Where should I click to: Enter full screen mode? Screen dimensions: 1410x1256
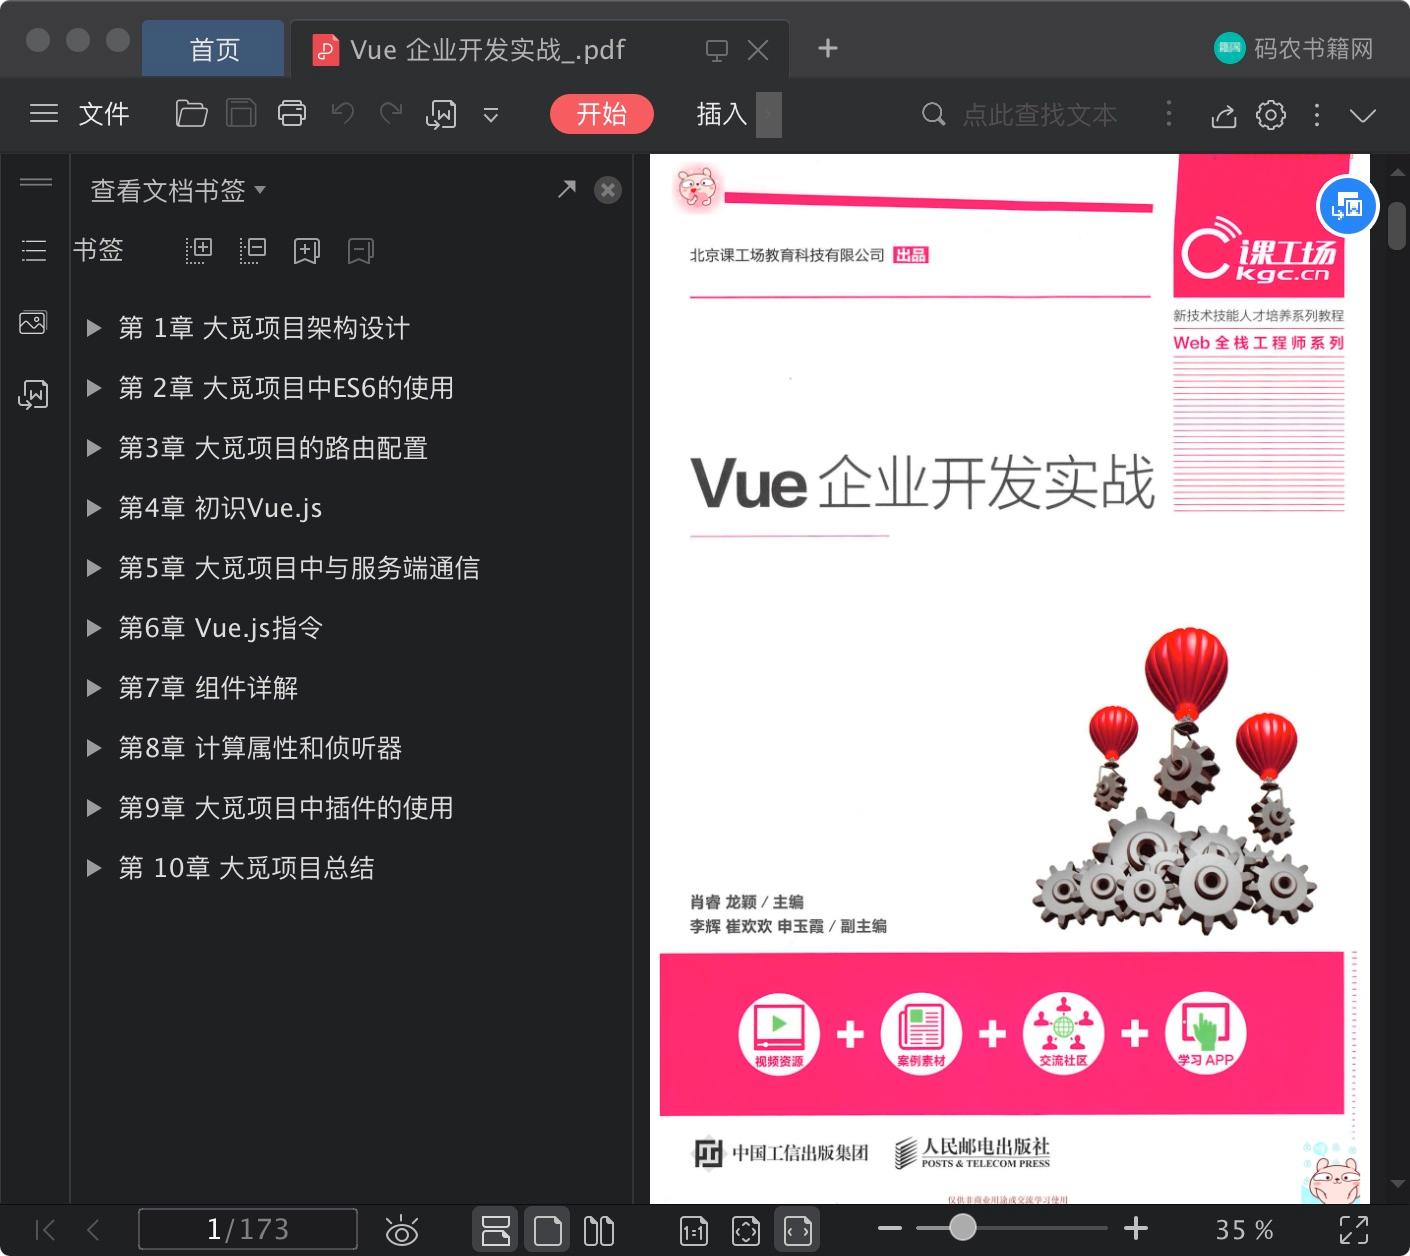point(1354,1230)
